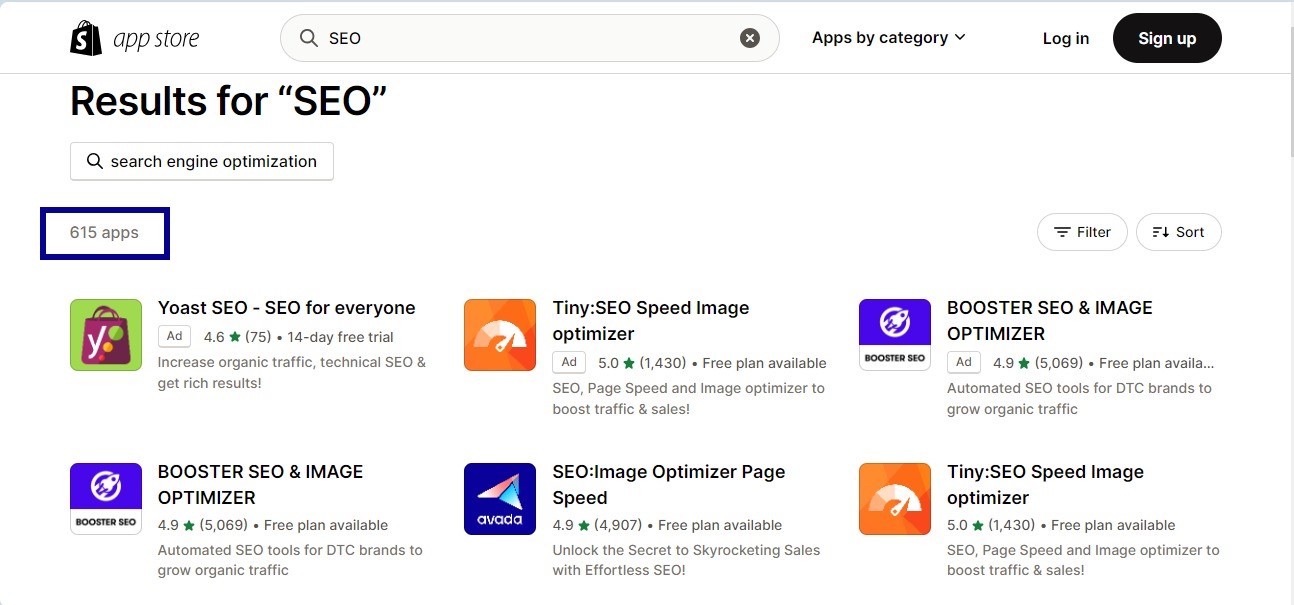This screenshot has width=1294, height=605.
Task: Open the Yoast SEO app icon
Action: pyautogui.click(x=106, y=335)
